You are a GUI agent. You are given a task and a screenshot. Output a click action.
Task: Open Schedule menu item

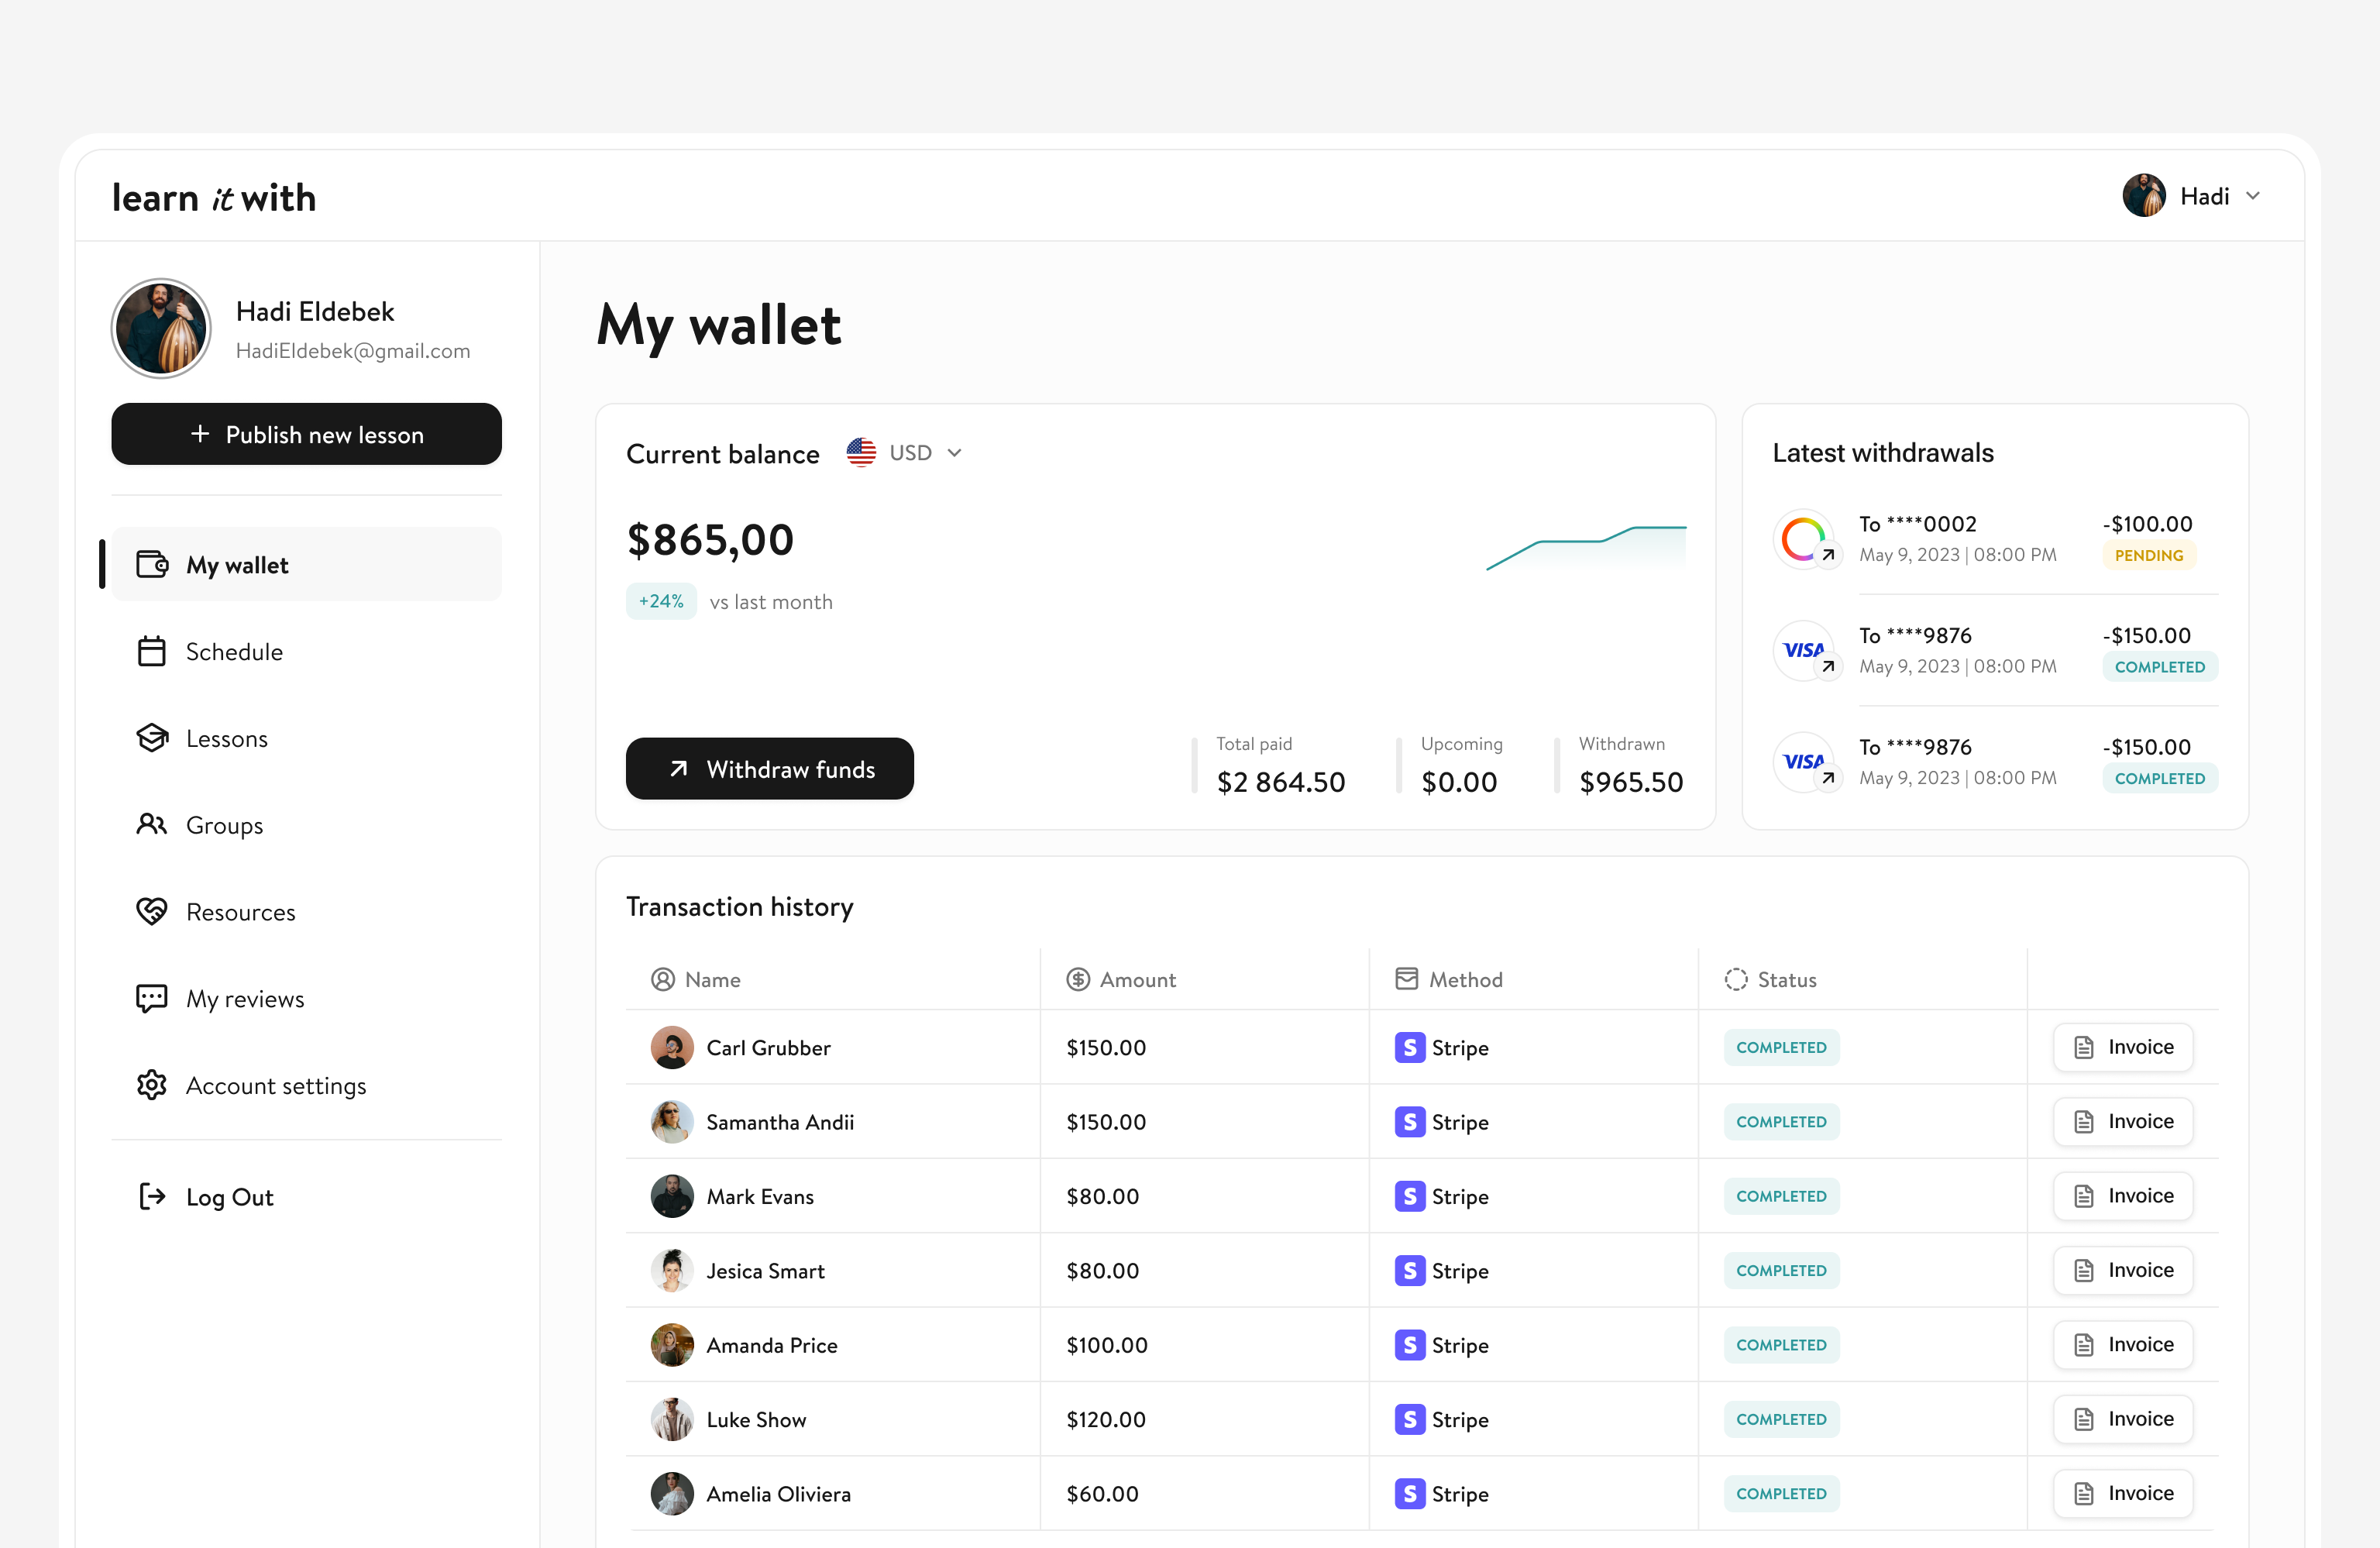tap(234, 652)
